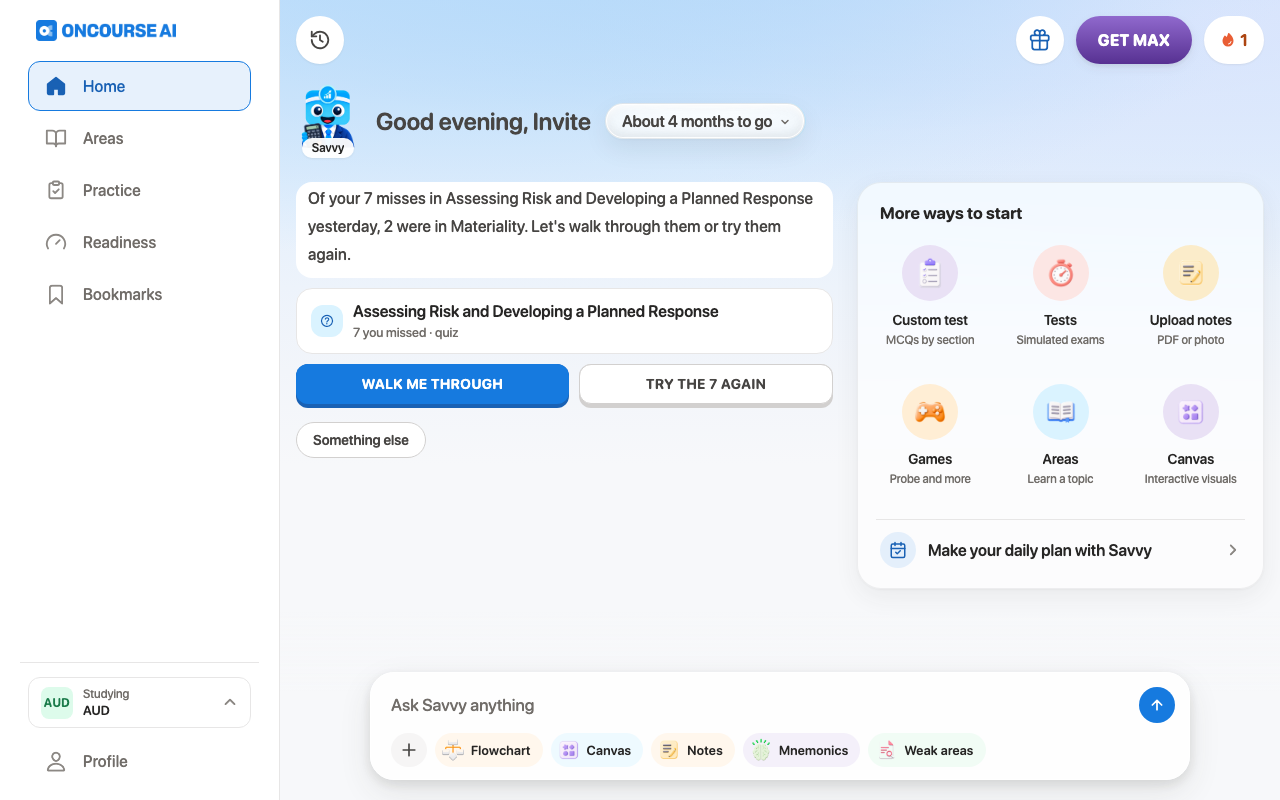Open Upload notes PDF or photo
Screen dimensions: 1280x800
tap(1191, 297)
